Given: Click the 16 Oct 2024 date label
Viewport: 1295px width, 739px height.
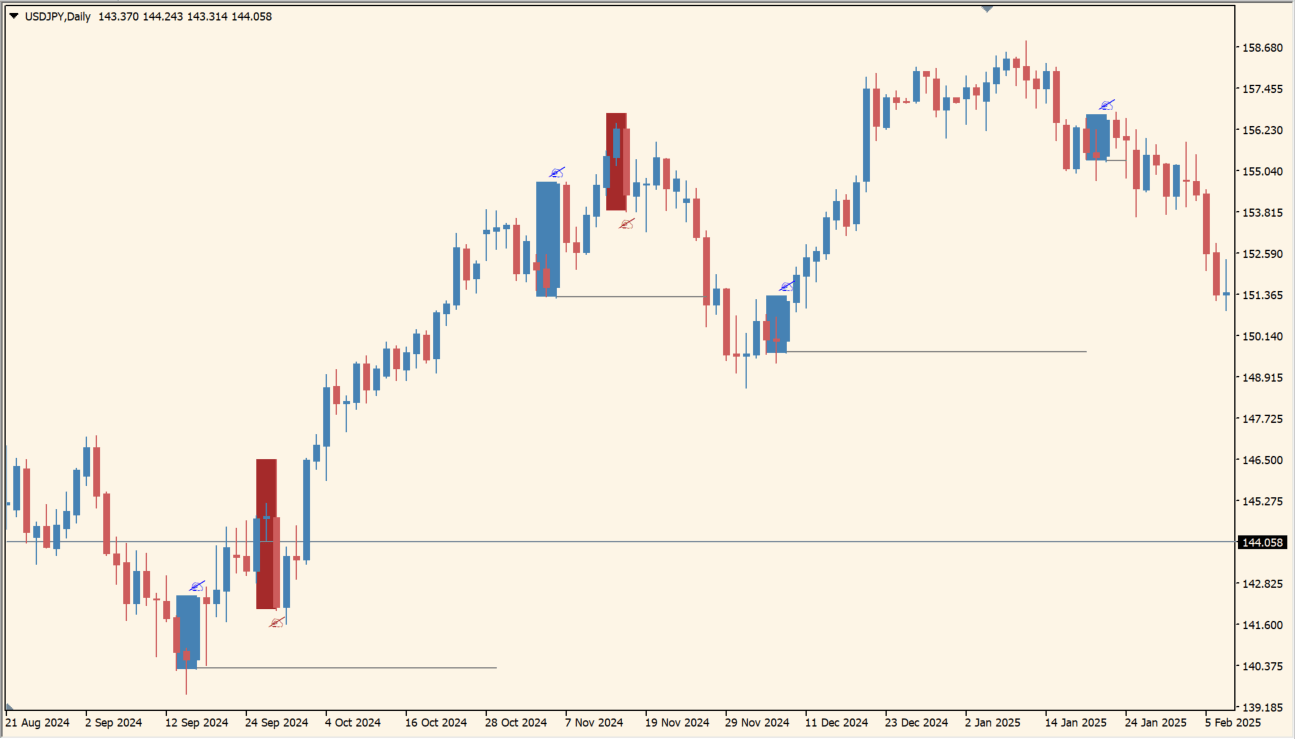Looking at the screenshot, I should pos(437,722).
